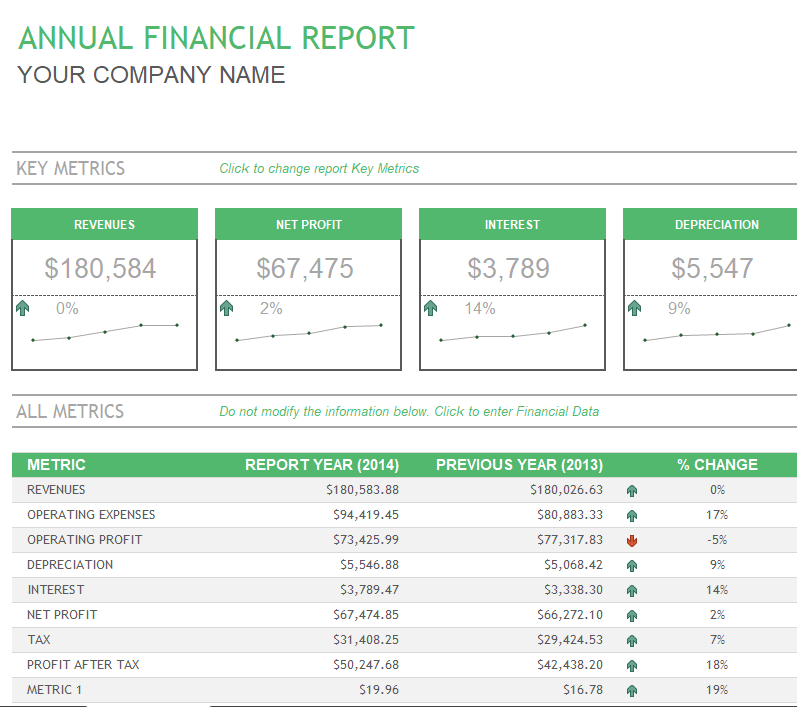Click the 'YOUR COMPANY NAME' text
This screenshot has height=707, width=797.
152,75
